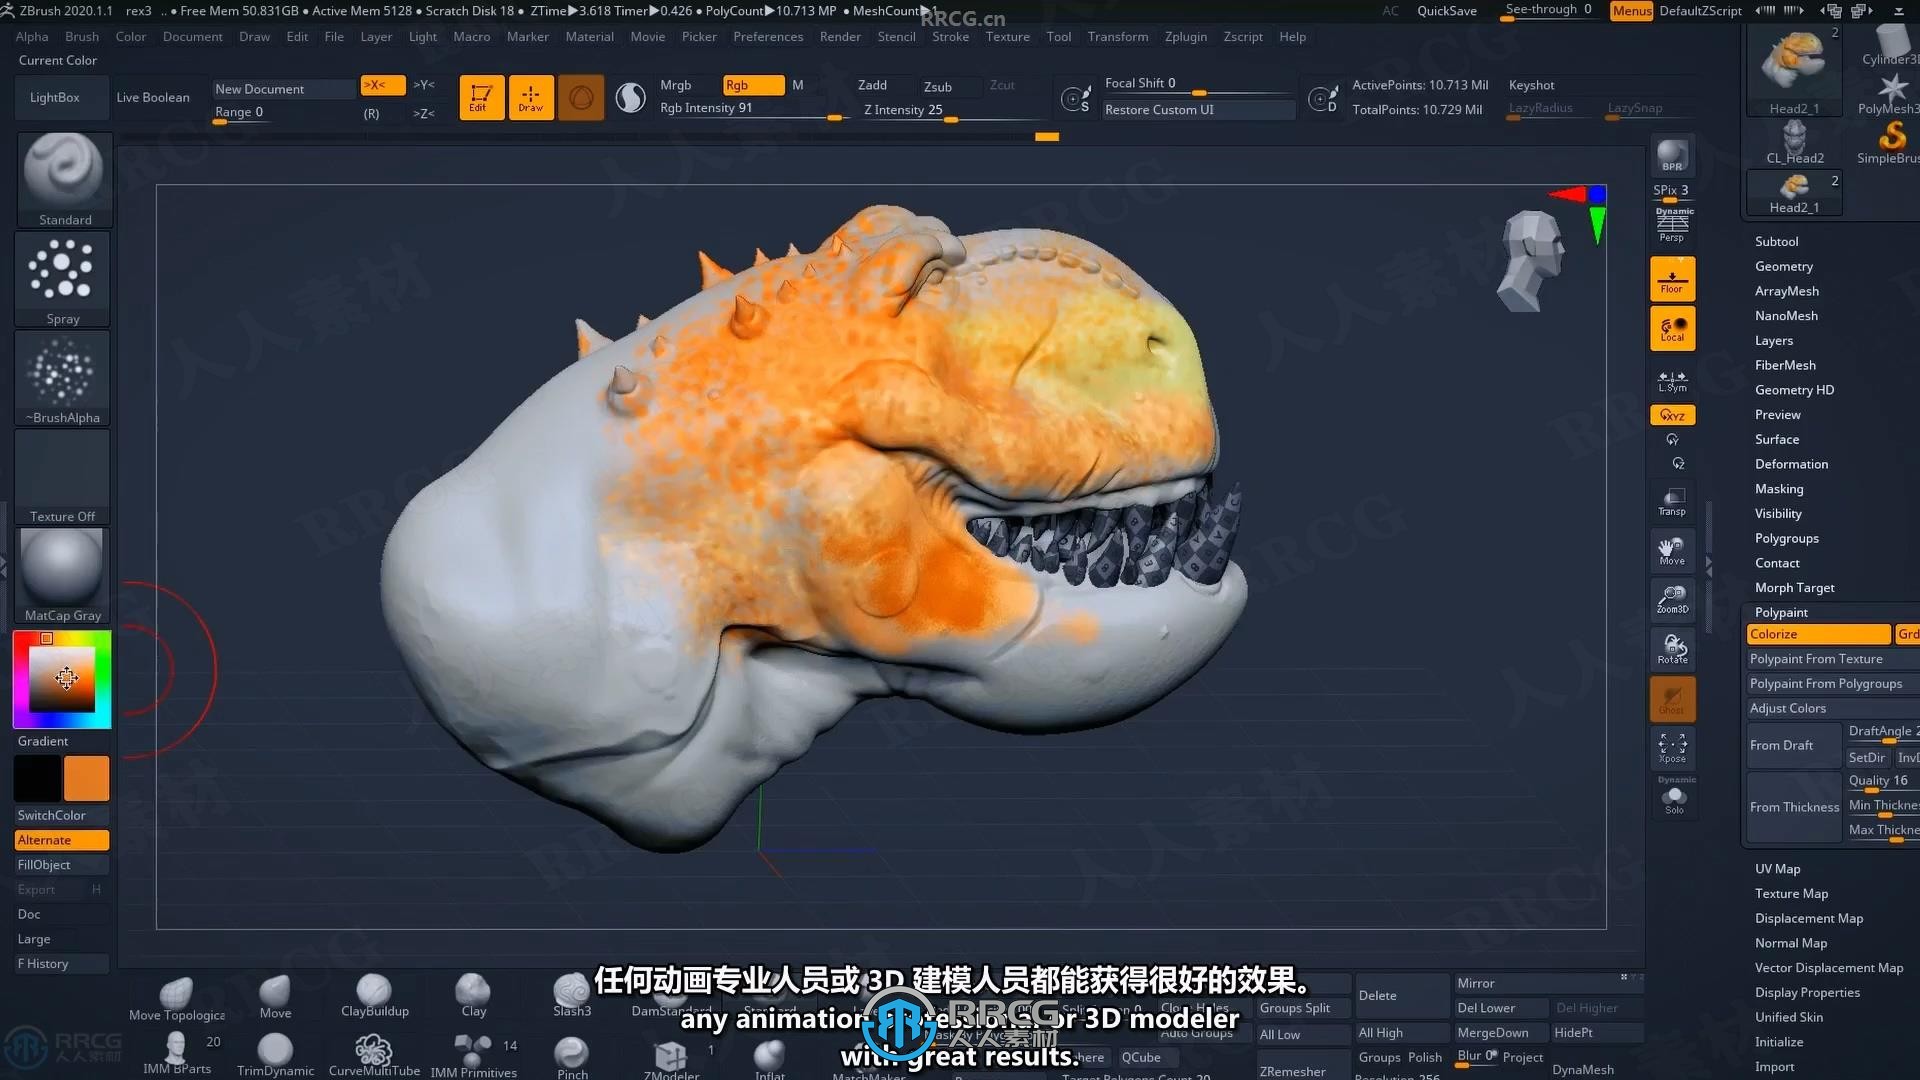The width and height of the screenshot is (1920, 1080).
Task: Toggle Transp transparency icon
Action: [x=1672, y=502]
